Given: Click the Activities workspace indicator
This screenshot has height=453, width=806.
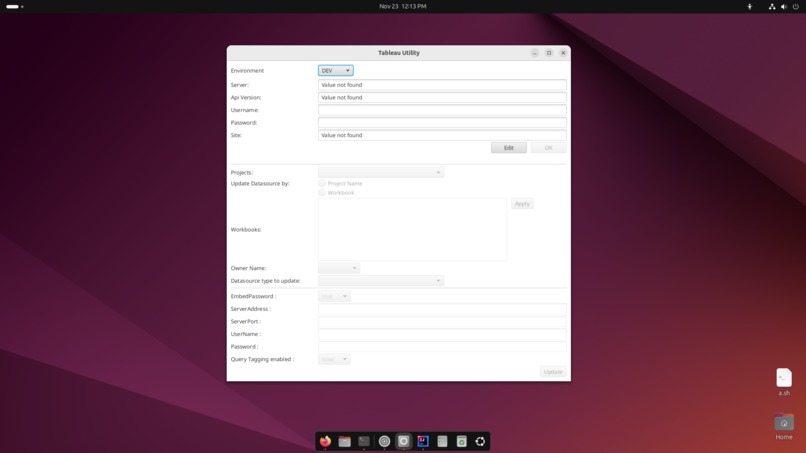Looking at the screenshot, I should click(14, 7).
